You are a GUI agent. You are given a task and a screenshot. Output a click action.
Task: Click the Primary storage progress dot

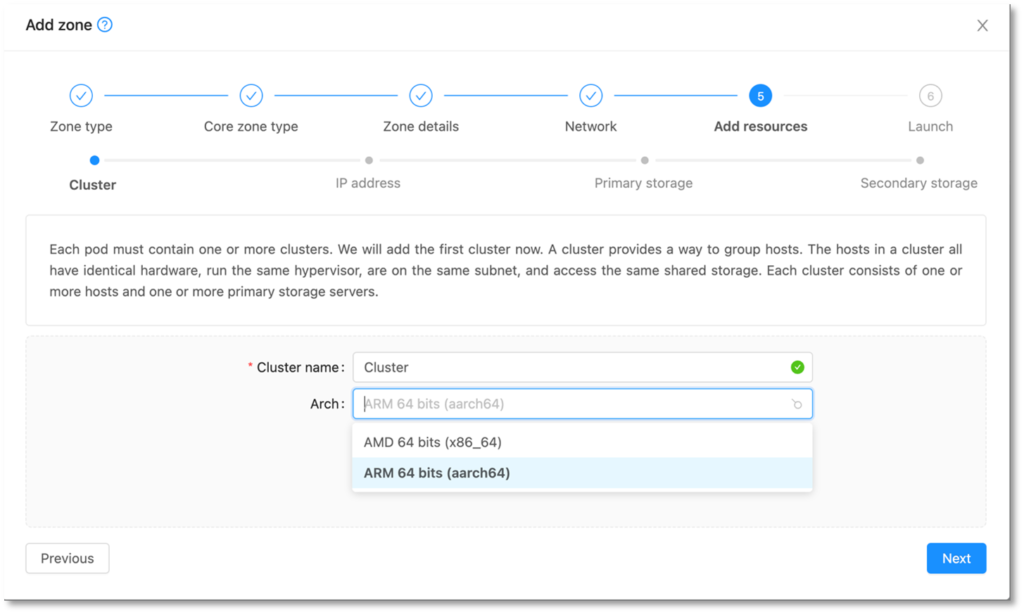(x=644, y=159)
